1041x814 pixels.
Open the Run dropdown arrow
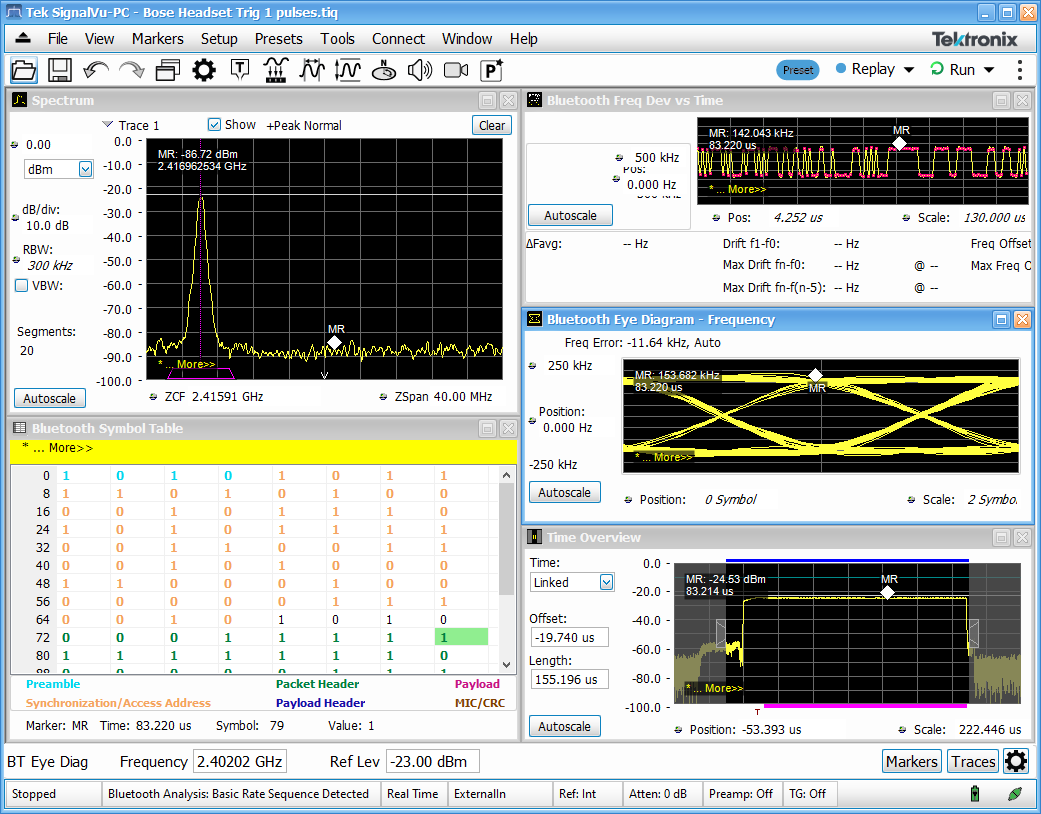(x=989, y=70)
